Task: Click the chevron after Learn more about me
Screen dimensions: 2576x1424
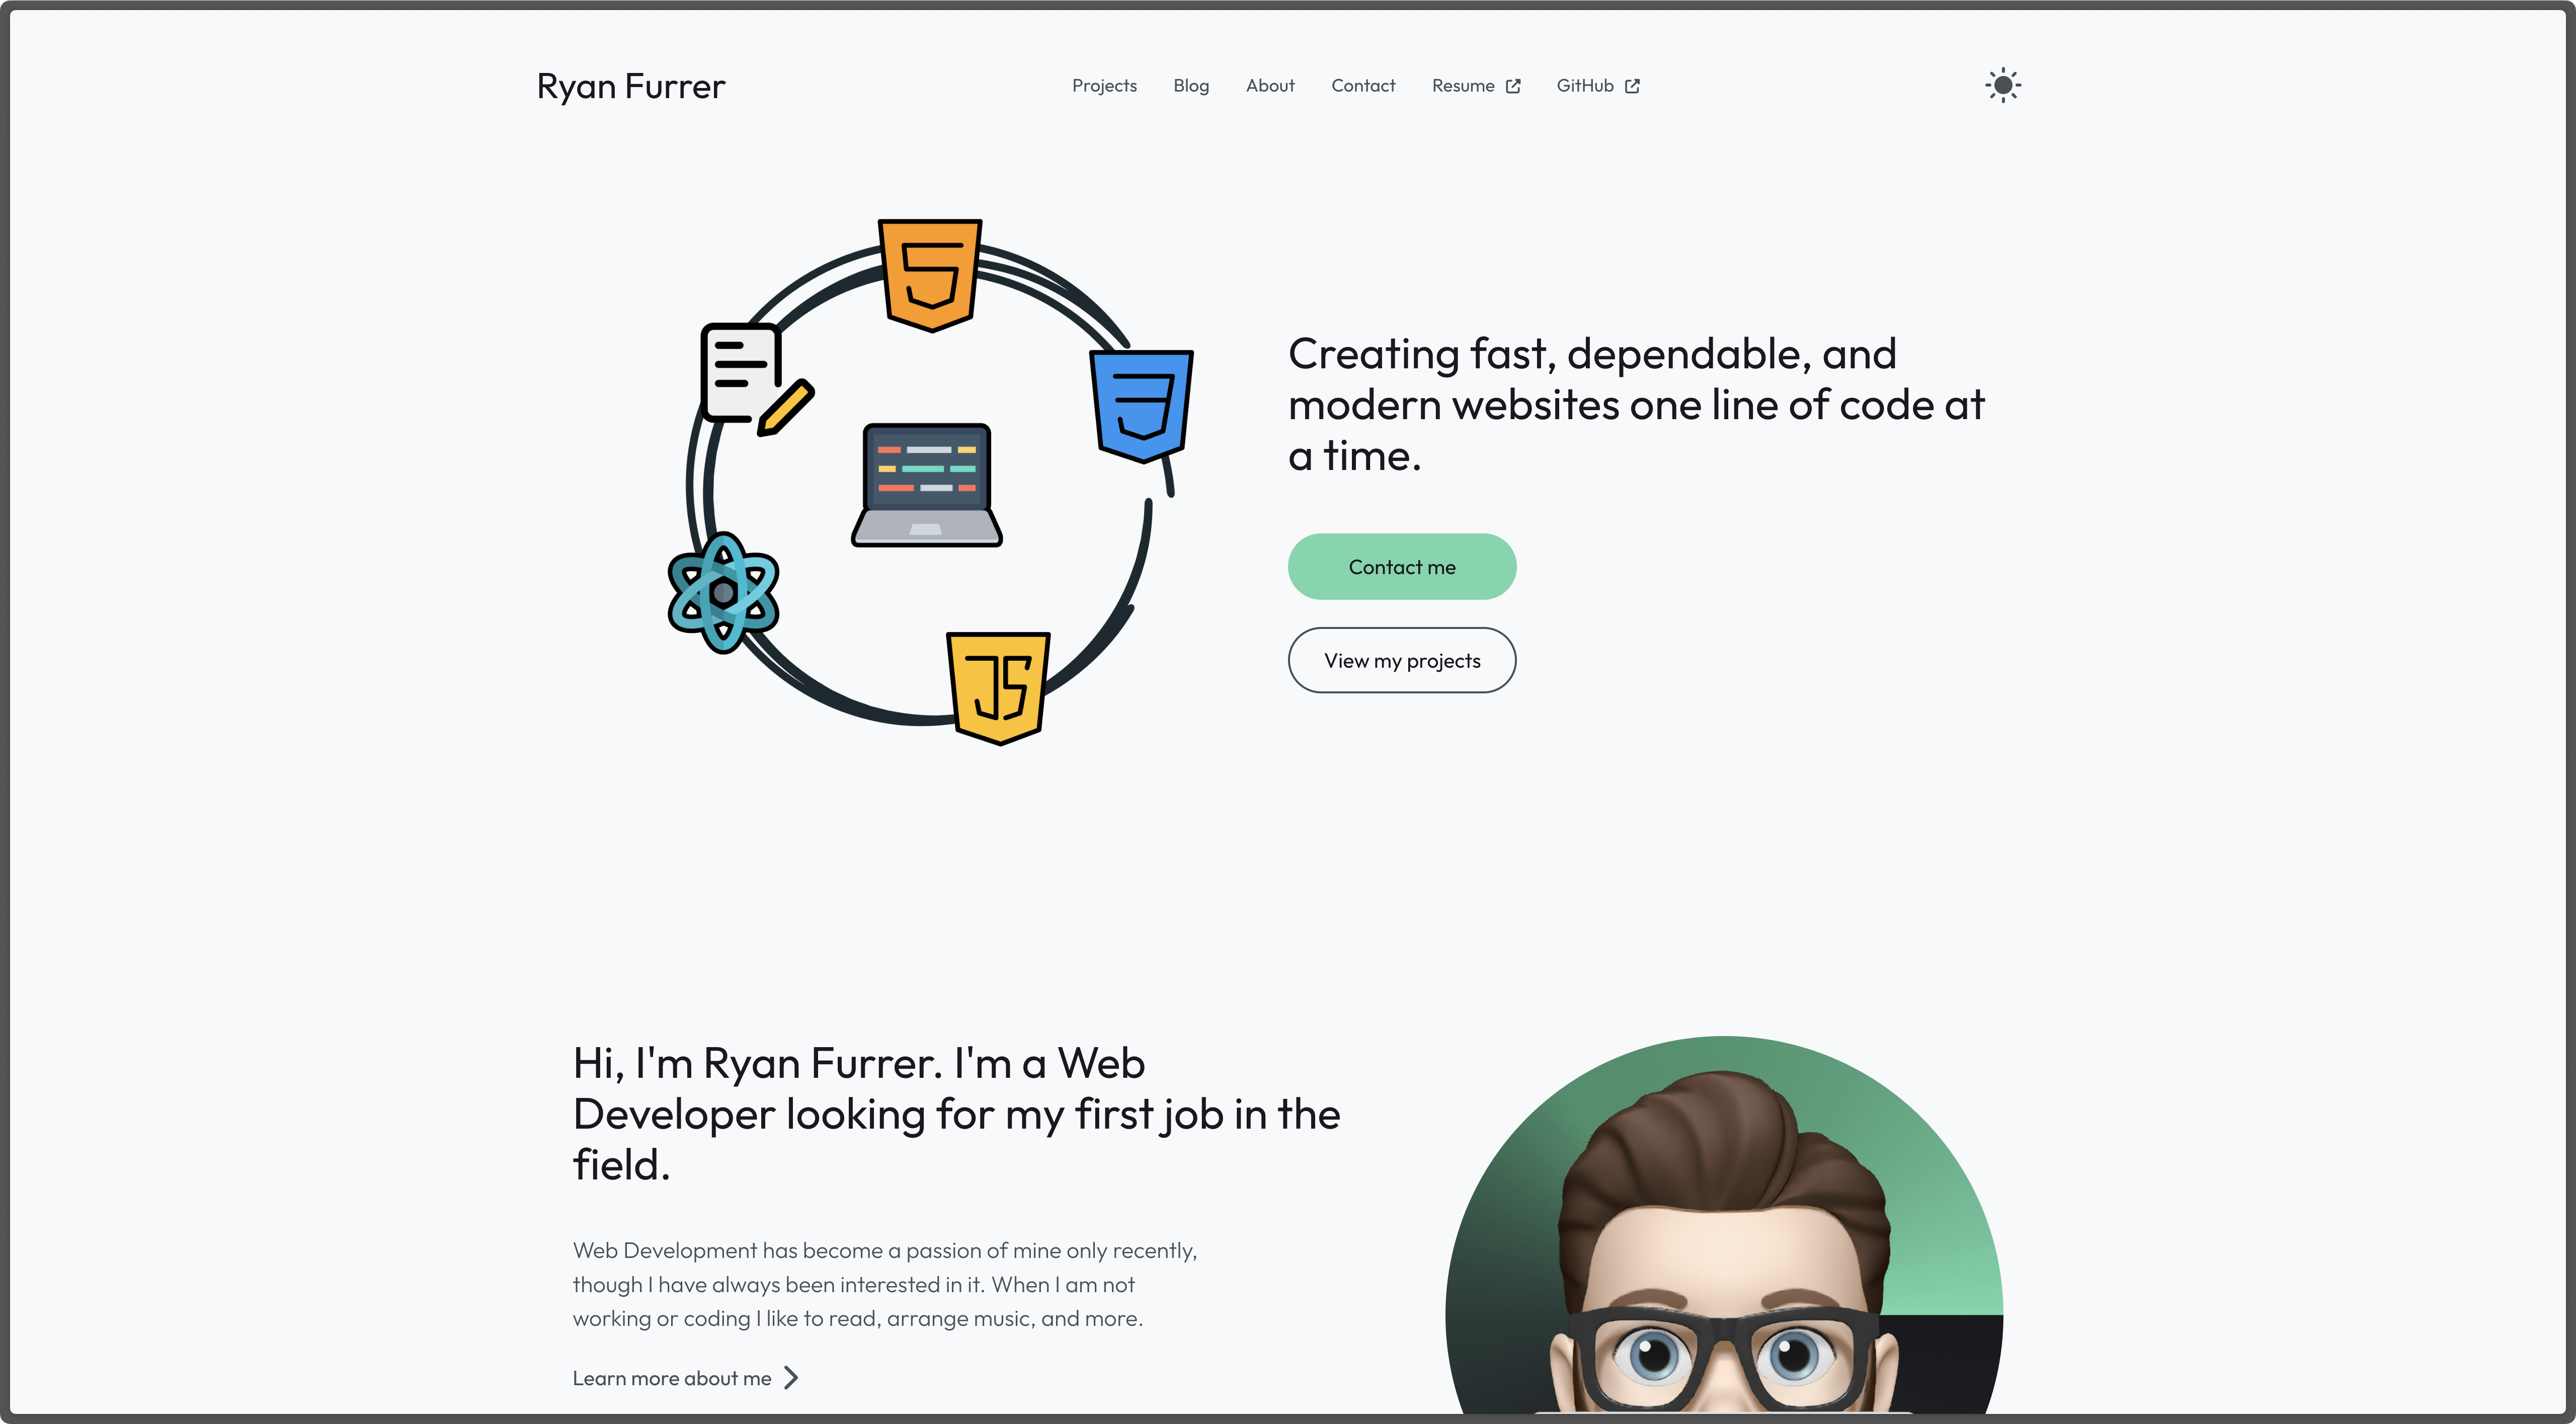Action: (791, 1378)
